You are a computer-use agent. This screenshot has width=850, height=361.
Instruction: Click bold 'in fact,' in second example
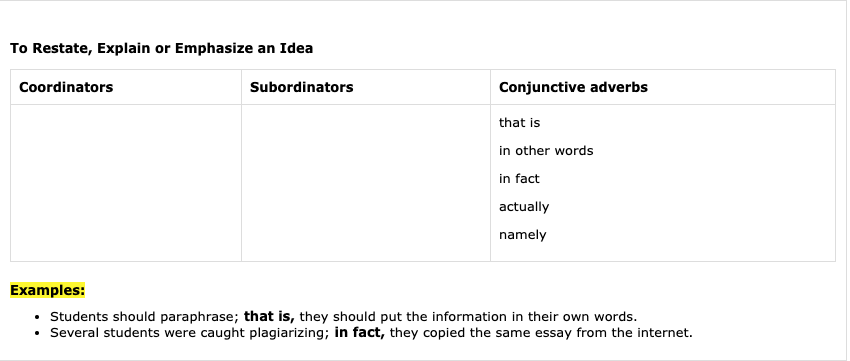click(359, 332)
